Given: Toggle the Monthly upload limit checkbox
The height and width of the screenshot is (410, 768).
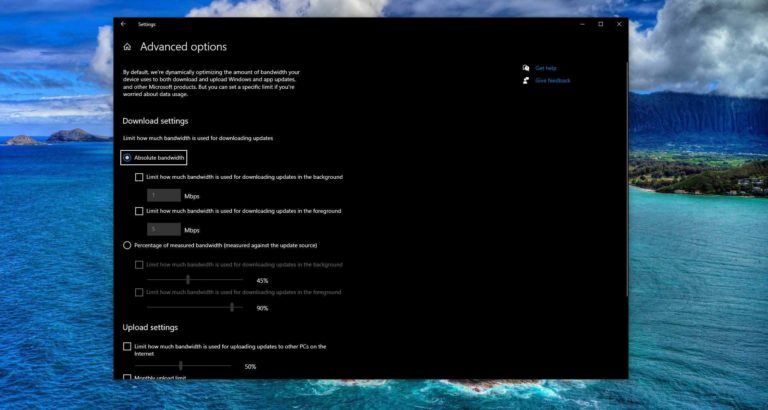Looking at the screenshot, I should point(127,377).
